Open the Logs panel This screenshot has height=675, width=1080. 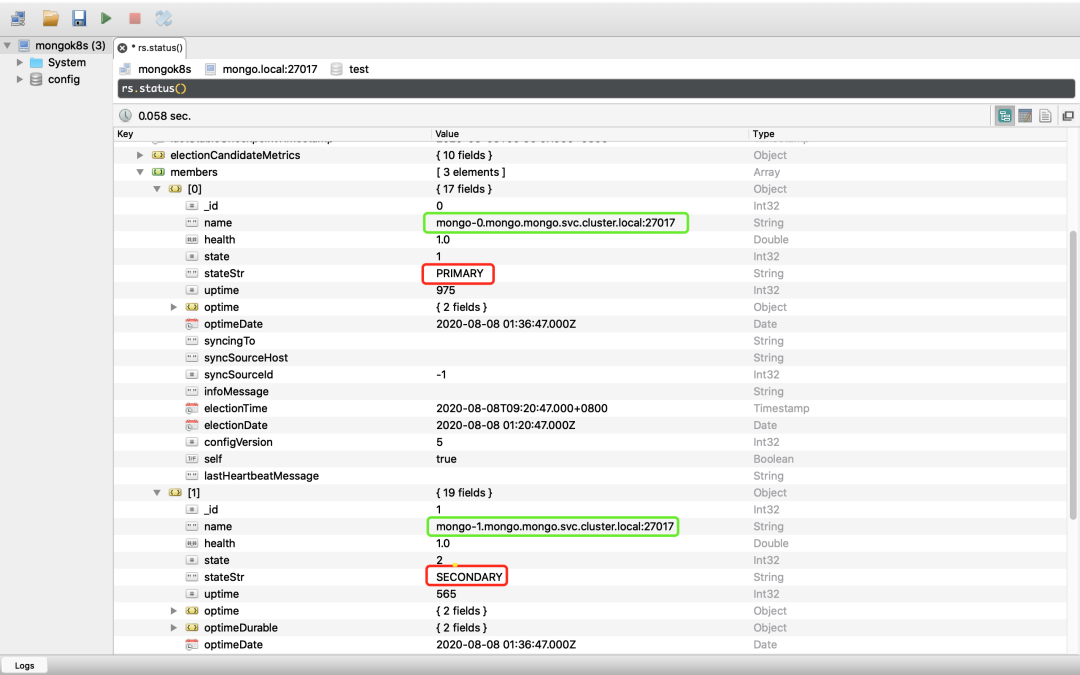24,665
